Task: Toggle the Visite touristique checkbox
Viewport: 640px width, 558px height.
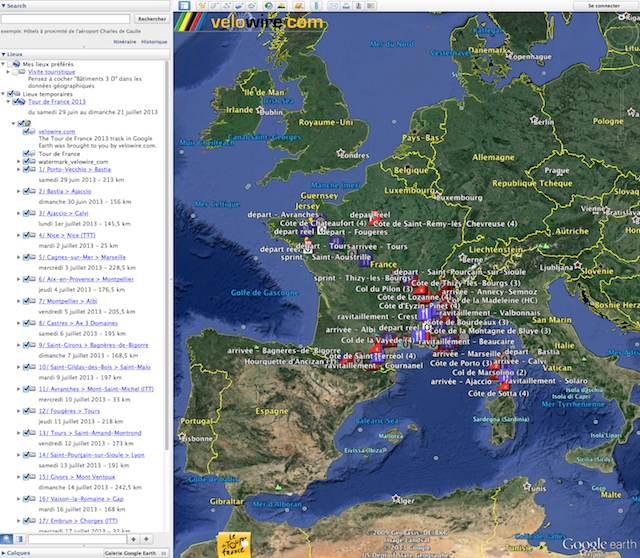Action: [16, 72]
